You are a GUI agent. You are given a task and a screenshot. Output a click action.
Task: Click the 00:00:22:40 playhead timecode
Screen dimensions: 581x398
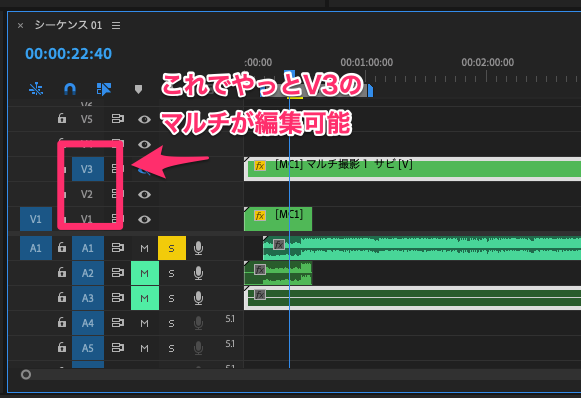[69, 54]
